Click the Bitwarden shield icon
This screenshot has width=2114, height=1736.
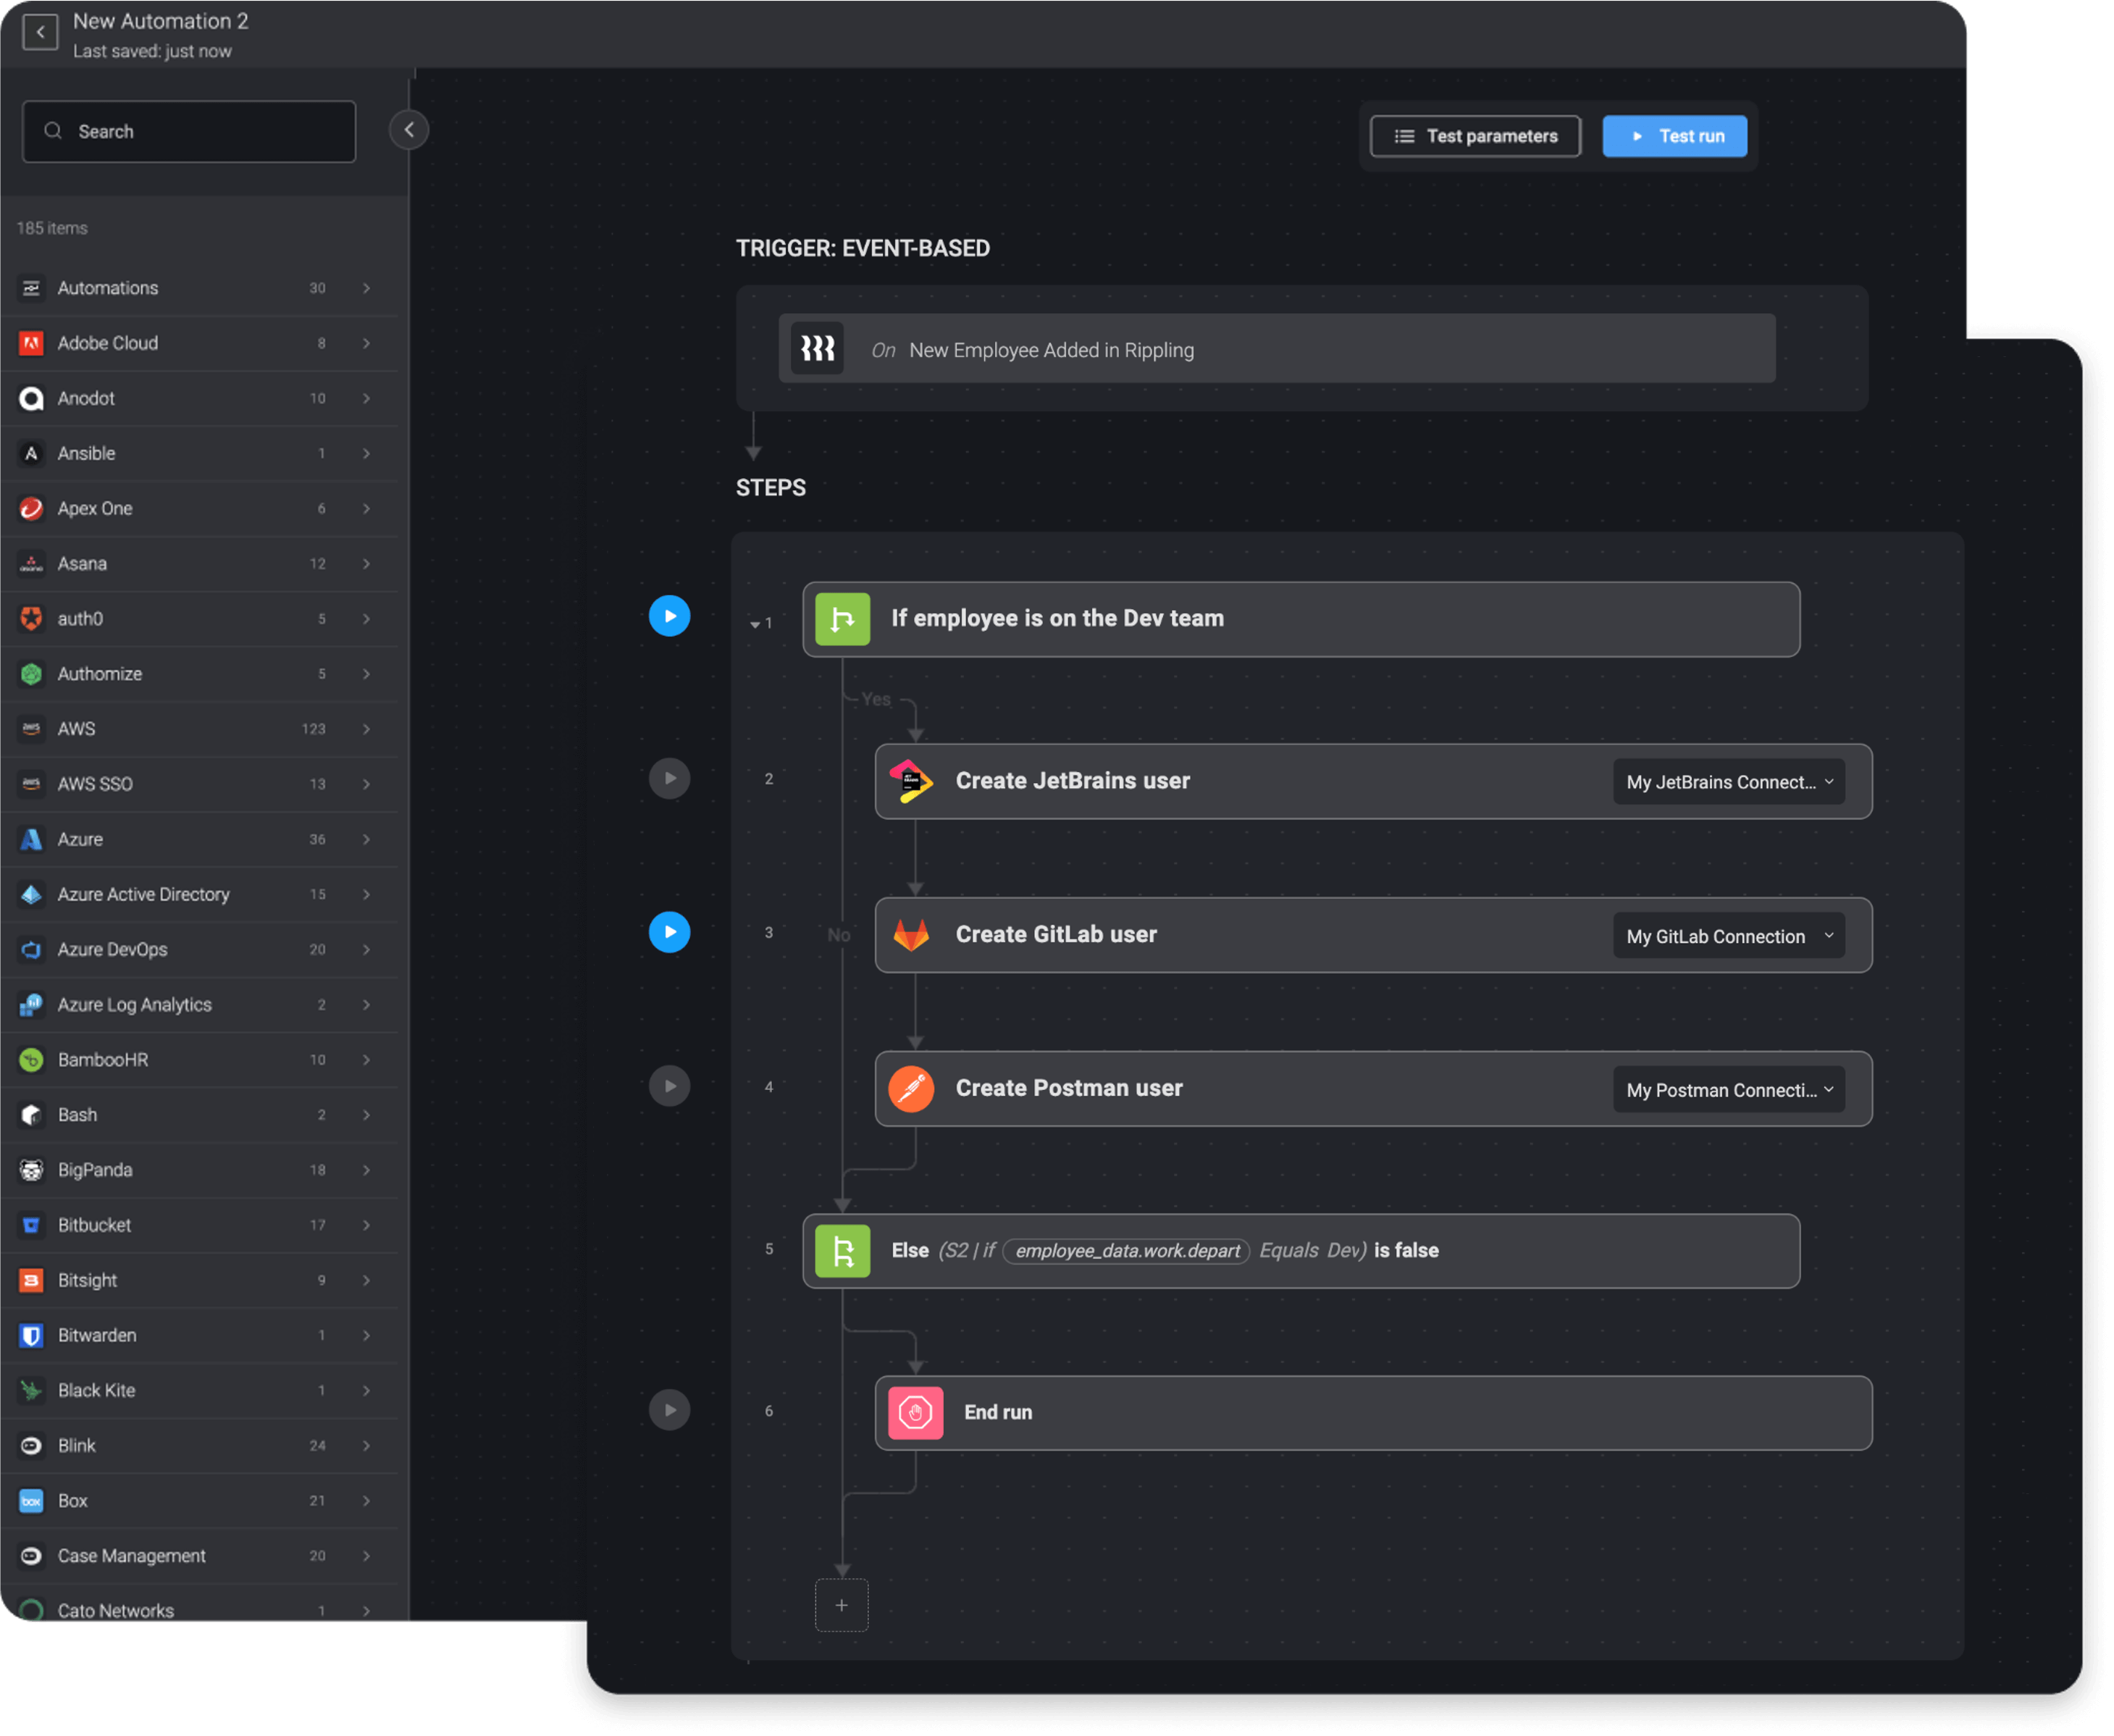coord(31,1335)
